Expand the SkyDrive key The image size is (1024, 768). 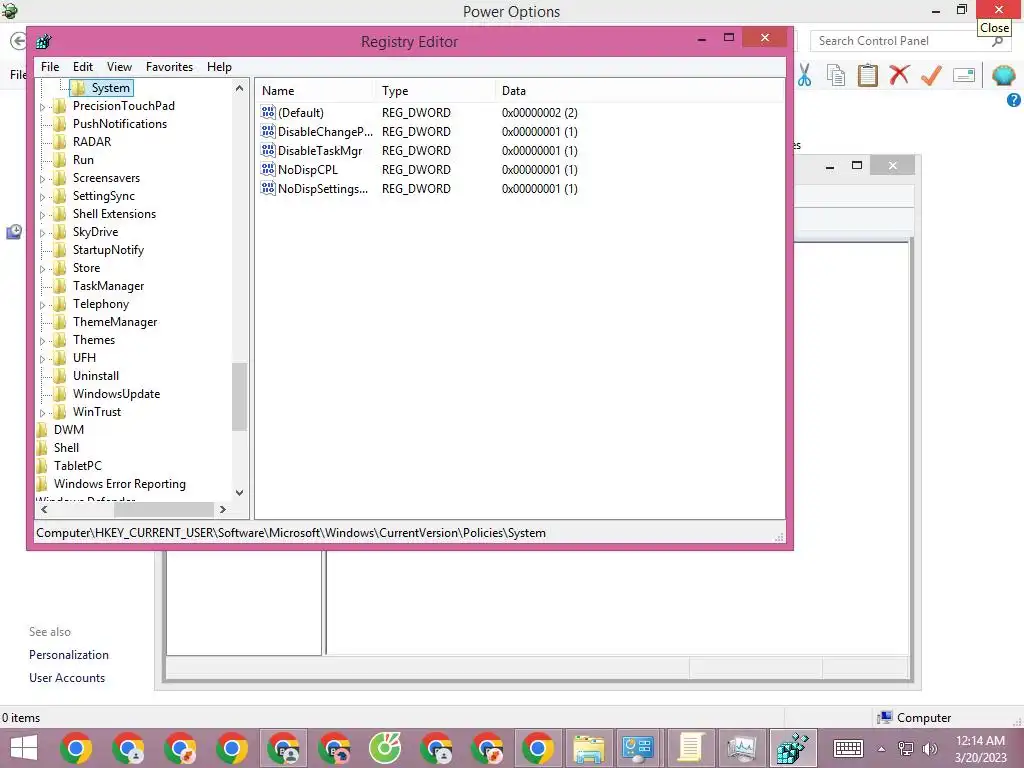[x=43, y=232]
